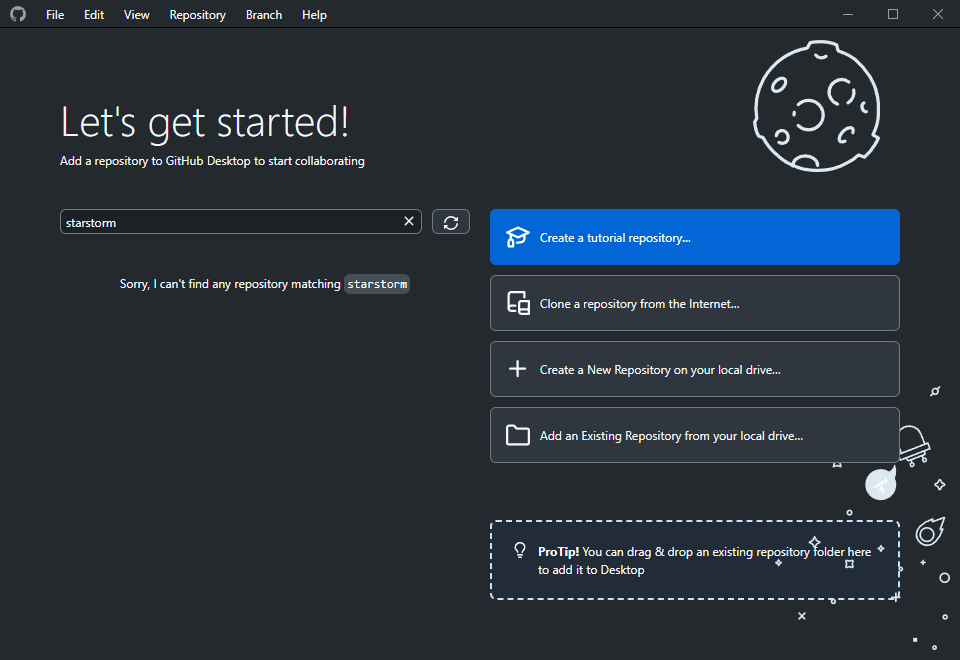Open the View menu
The width and height of the screenshot is (960, 660).
(x=137, y=15)
